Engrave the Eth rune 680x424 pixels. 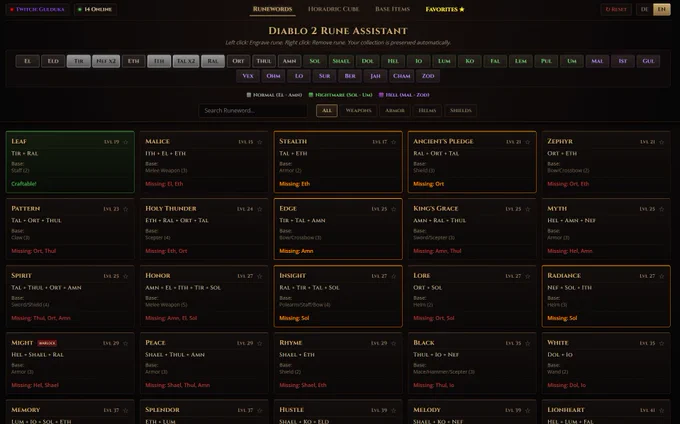(134, 61)
